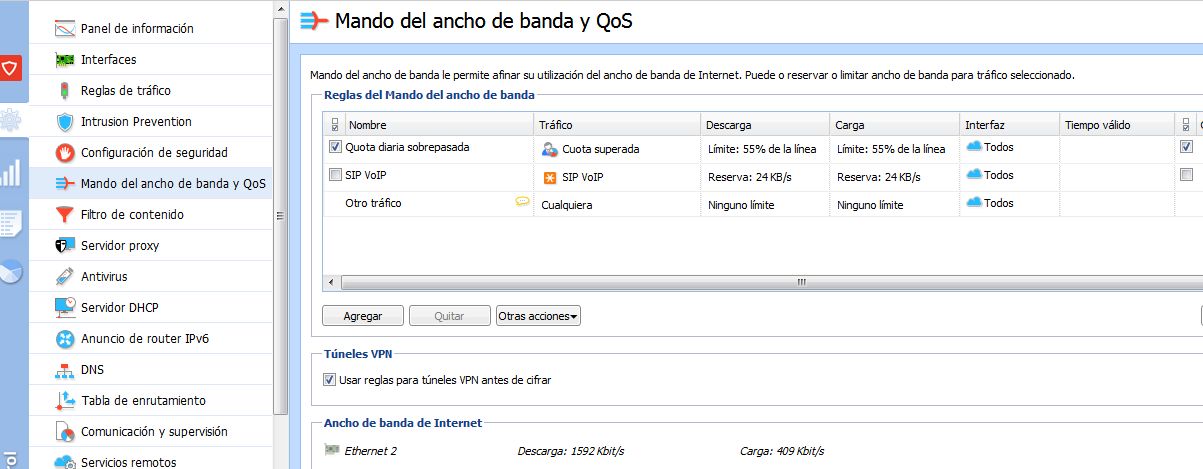The width and height of the screenshot is (1203, 469).
Task: Open Reglas de tráfico traffic light icon
Action: point(65,91)
